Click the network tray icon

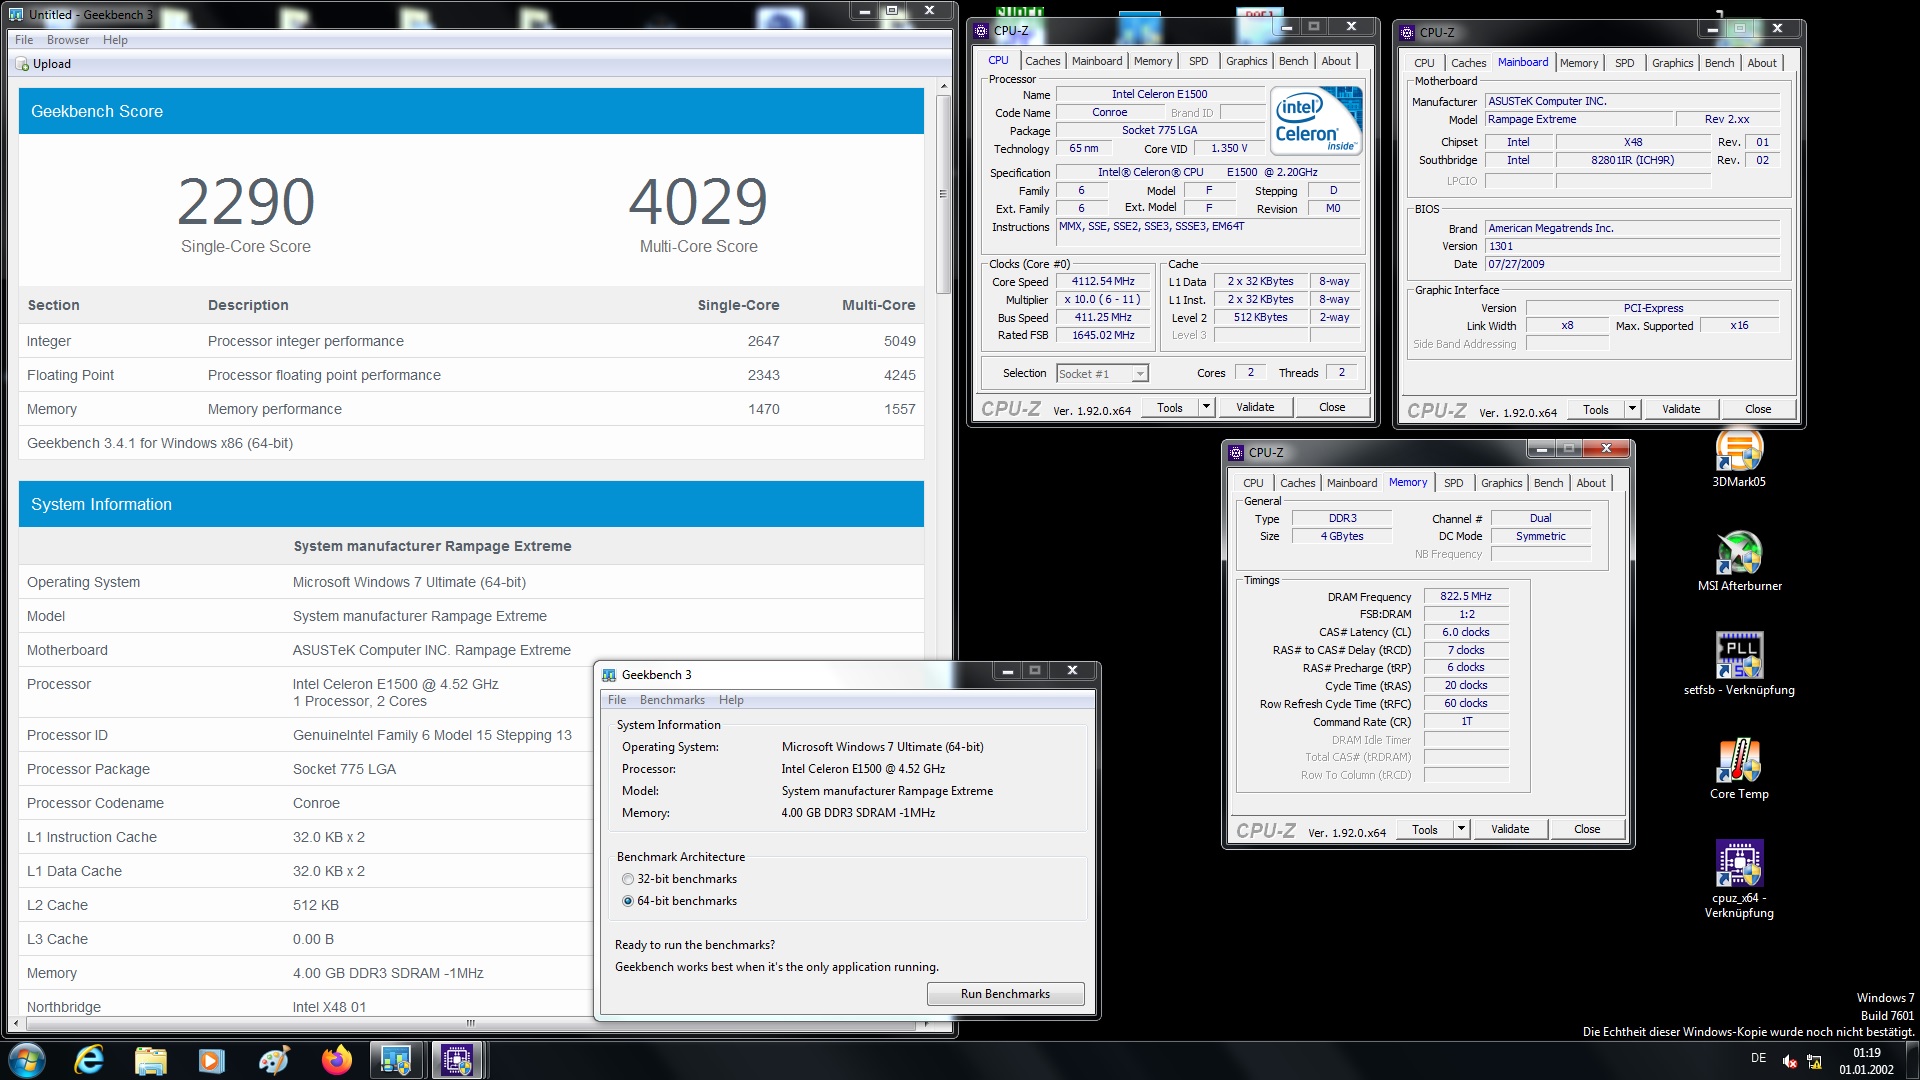(1815, 1061)
